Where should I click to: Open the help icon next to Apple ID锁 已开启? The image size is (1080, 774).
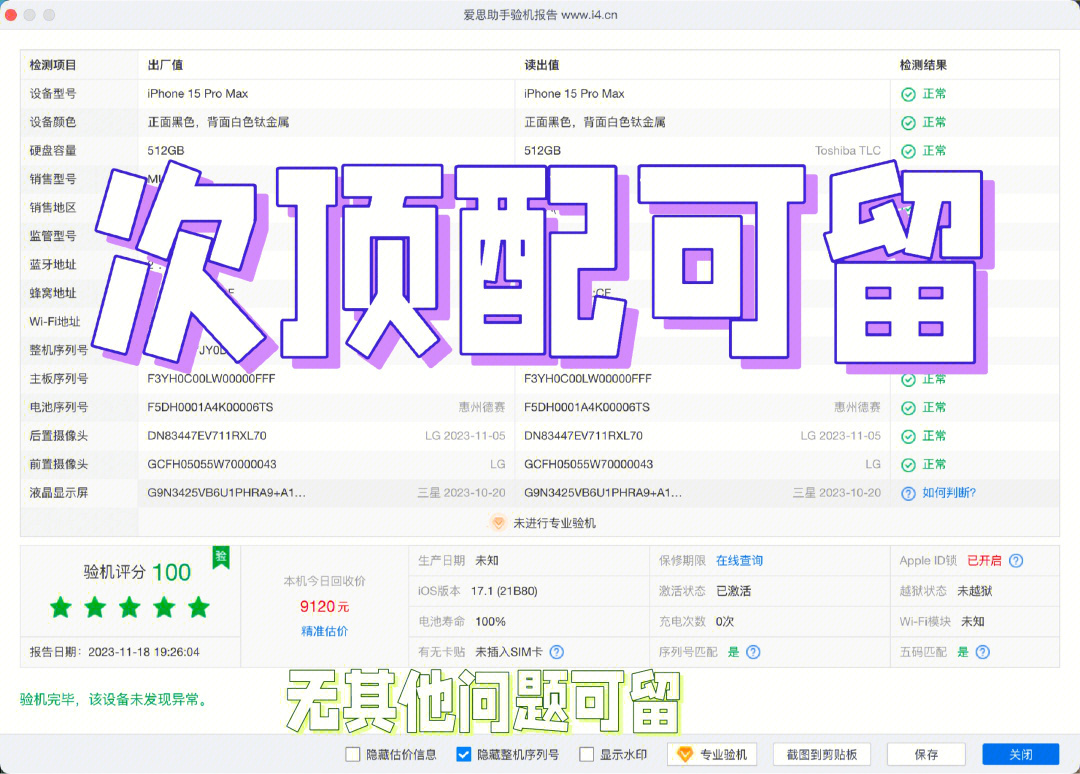1016,561
